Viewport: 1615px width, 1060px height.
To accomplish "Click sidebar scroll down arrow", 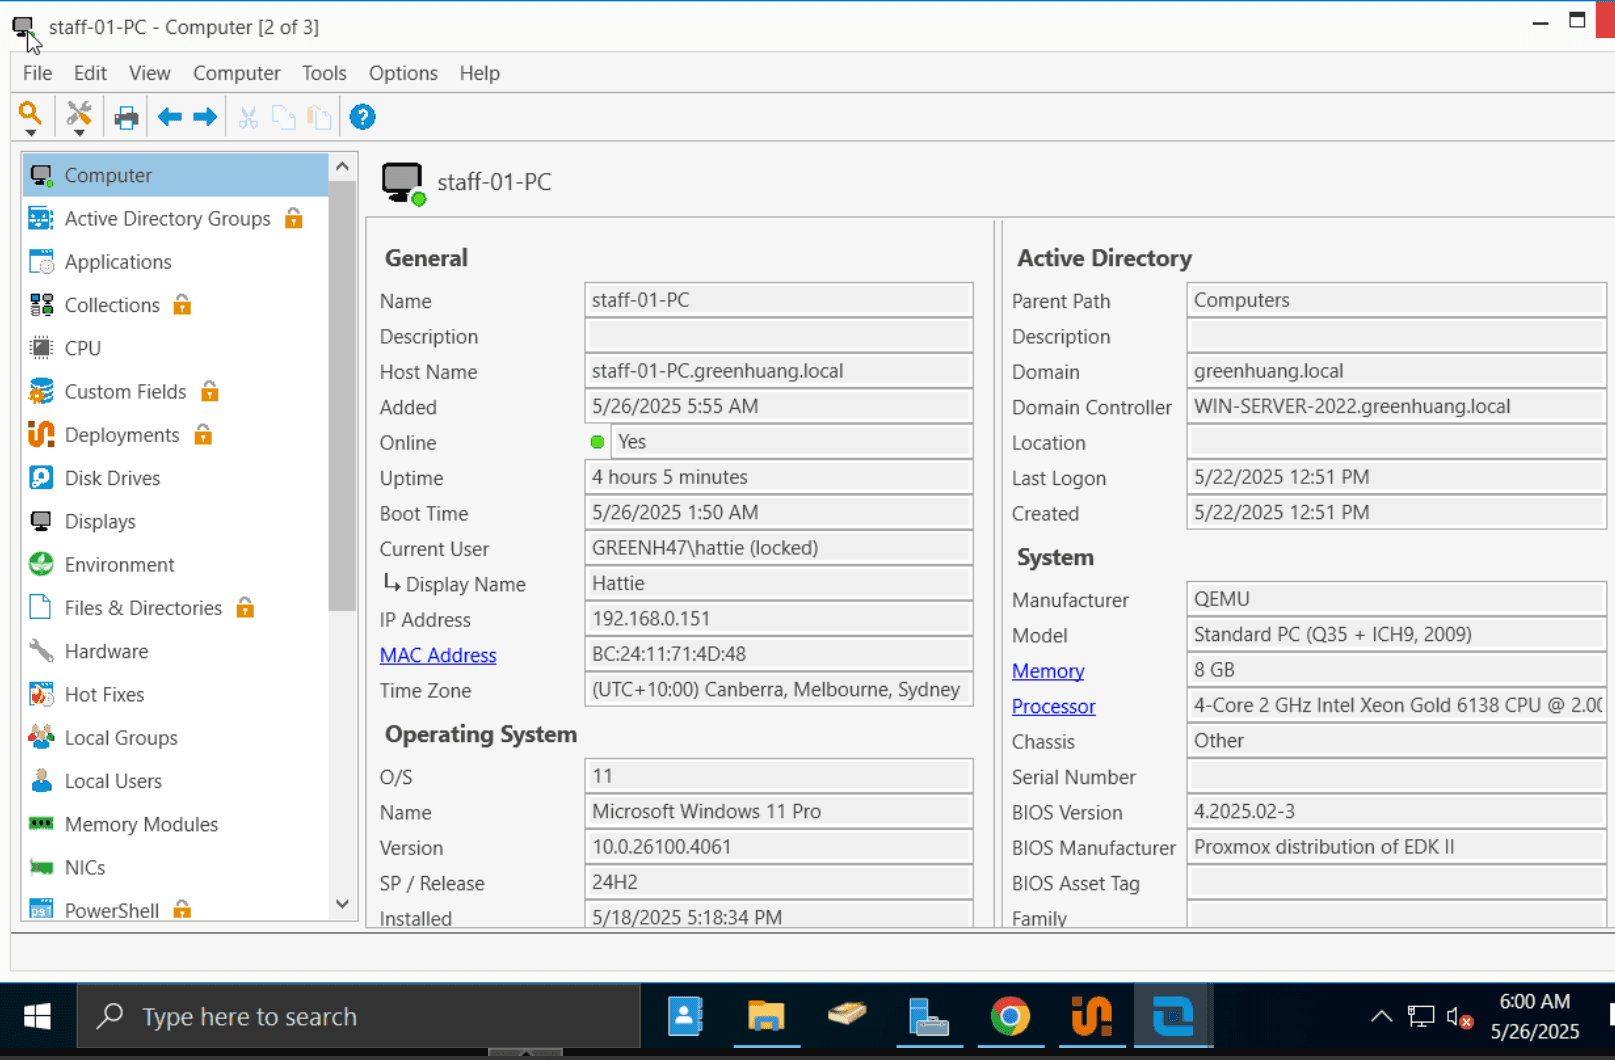I will pyautogui.click(x=342, y=904).
